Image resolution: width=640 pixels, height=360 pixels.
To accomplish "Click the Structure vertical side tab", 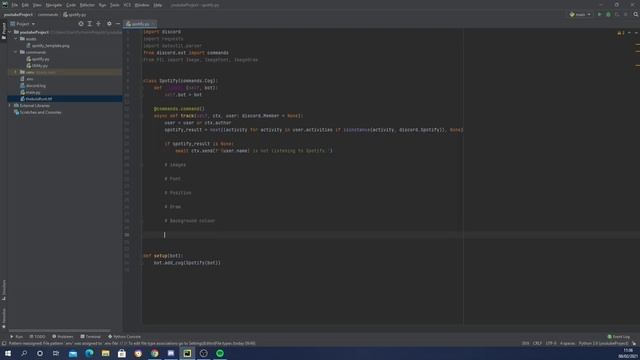I will coord(4,290).
